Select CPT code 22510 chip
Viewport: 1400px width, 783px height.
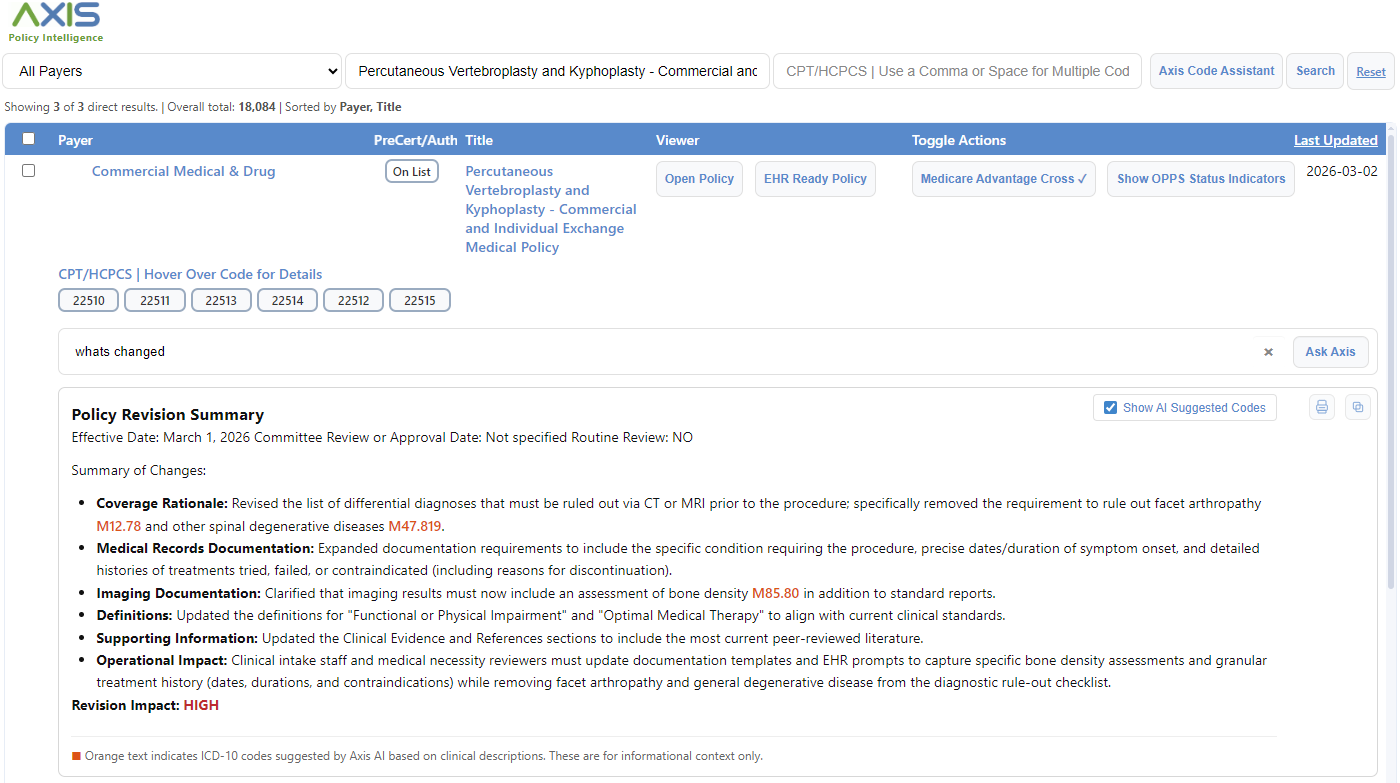pos(89,300)
